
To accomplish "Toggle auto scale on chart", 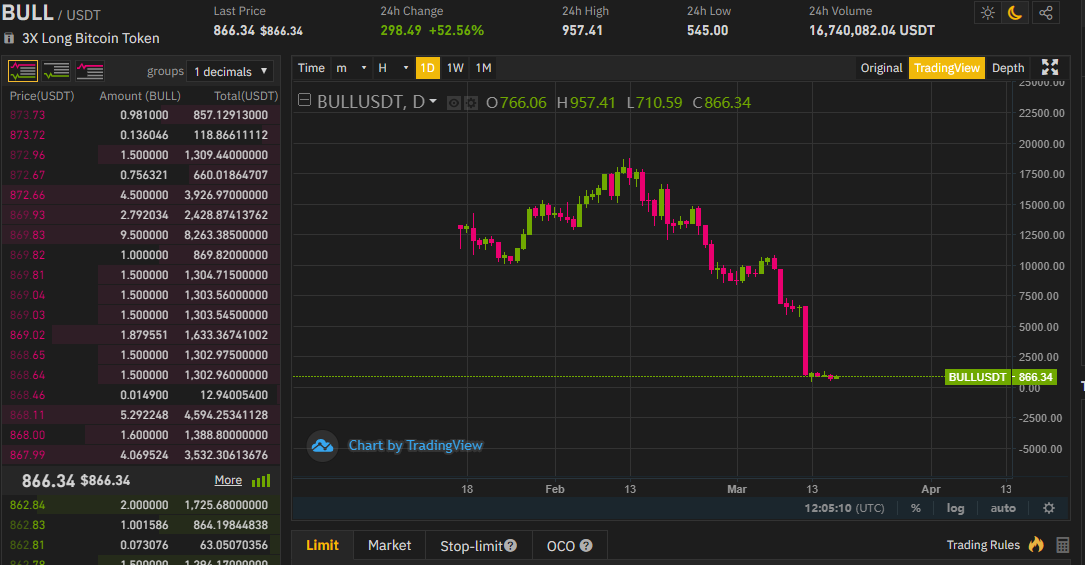I will tap(1003, 508).
